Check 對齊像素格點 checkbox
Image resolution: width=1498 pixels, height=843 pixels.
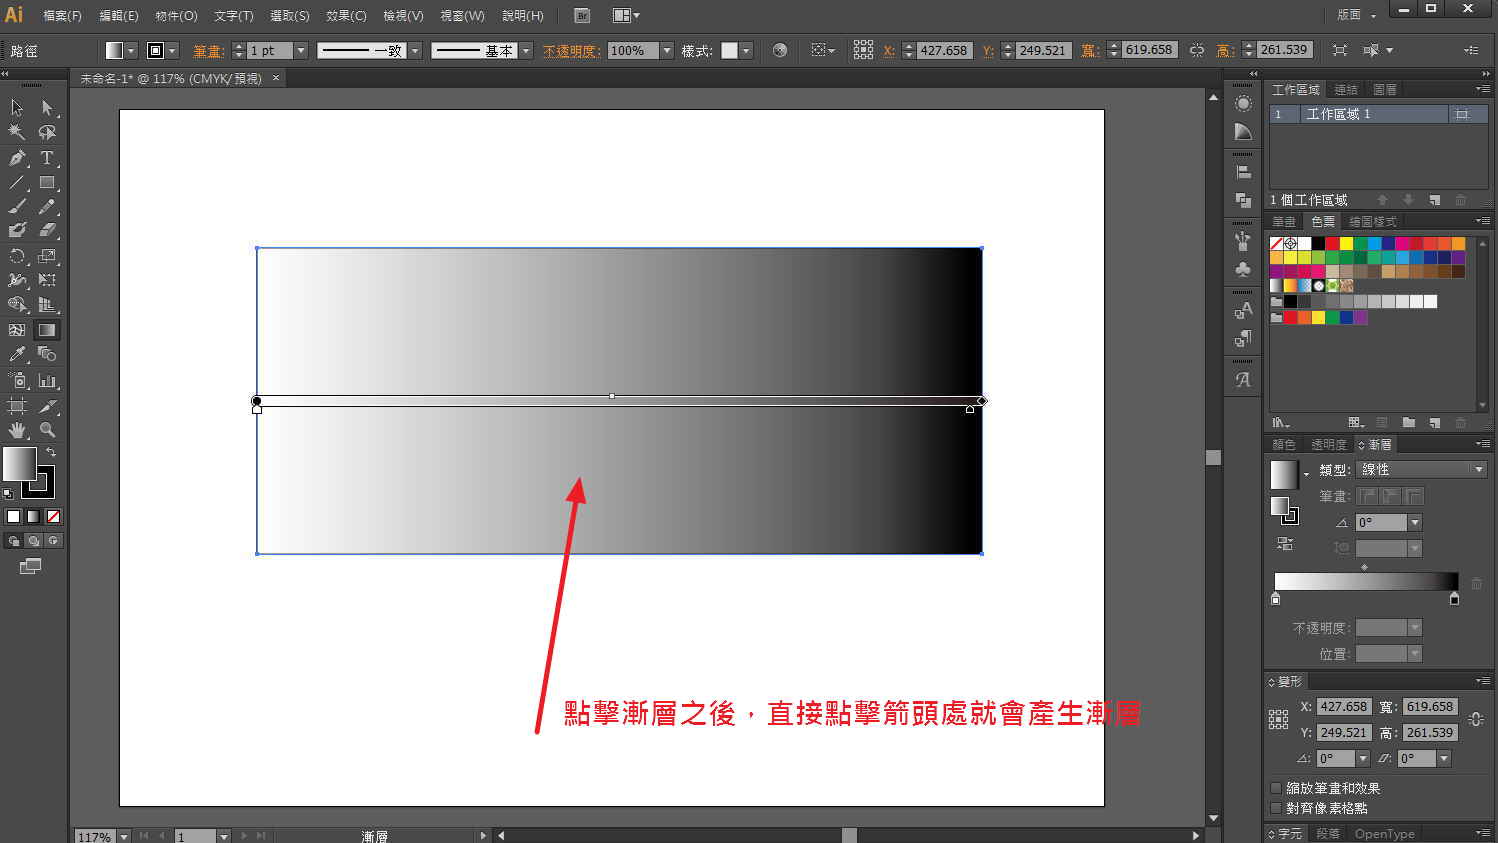[x=1276, y=808]
